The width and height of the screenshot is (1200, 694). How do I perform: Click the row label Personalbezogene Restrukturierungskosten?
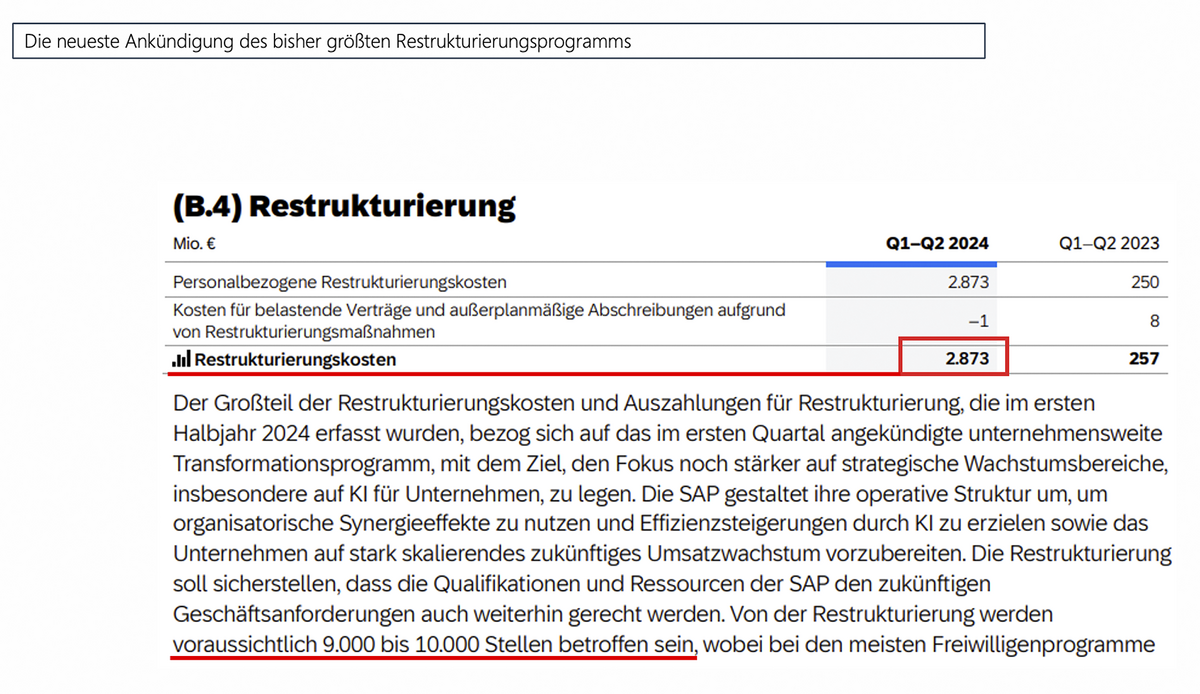coord(340,282)
